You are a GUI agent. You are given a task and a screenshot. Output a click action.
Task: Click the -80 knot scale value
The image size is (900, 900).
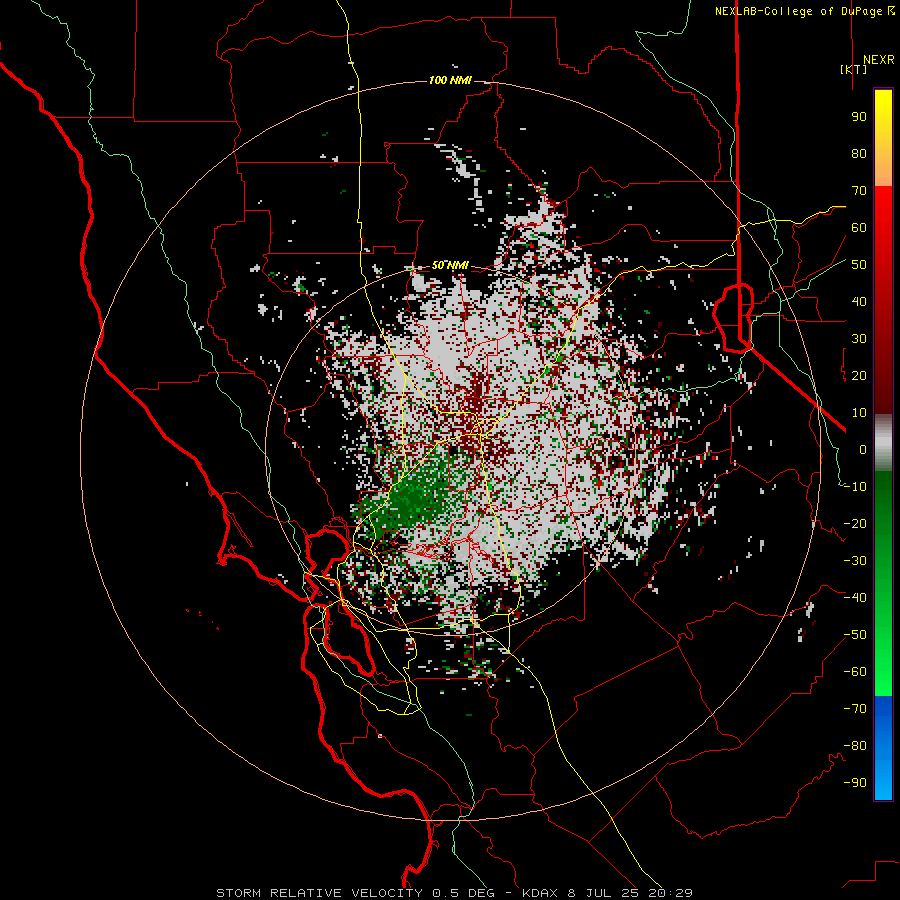click(x=855, y=746)
